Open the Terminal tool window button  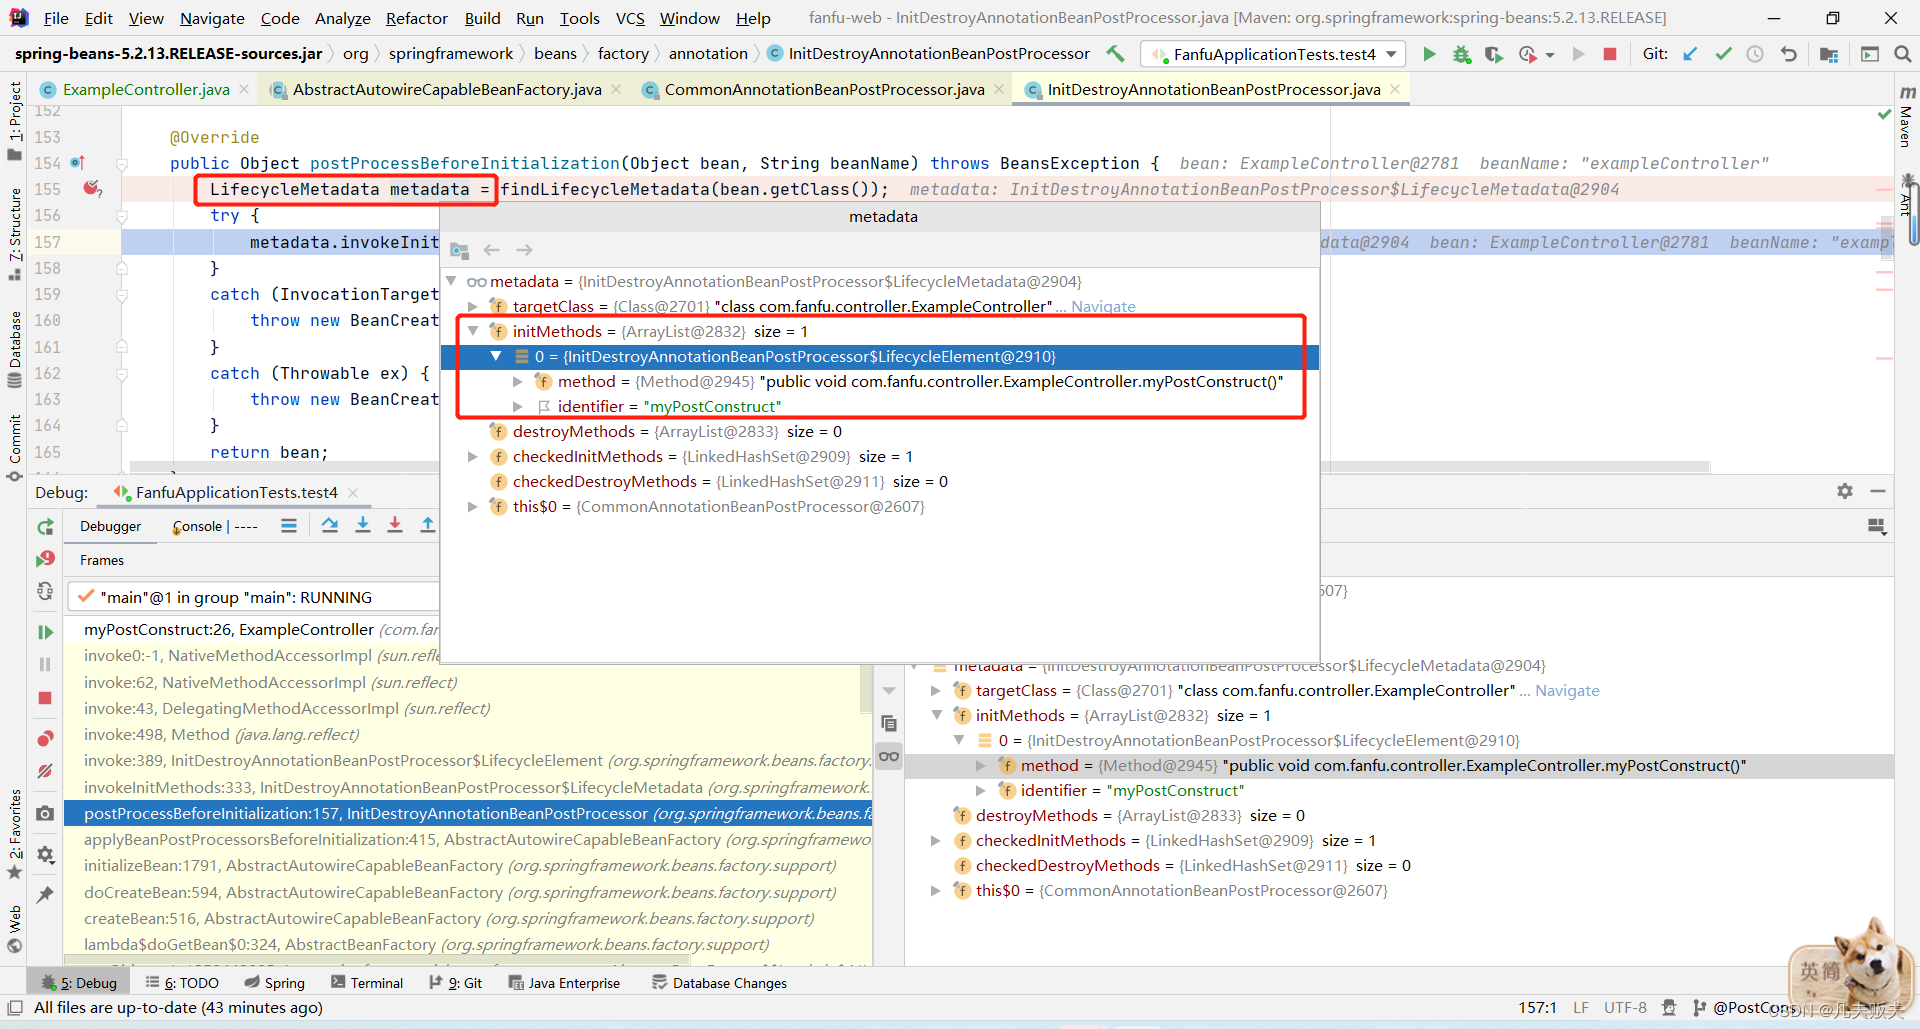pyautogui.click(x=367, y=983)
